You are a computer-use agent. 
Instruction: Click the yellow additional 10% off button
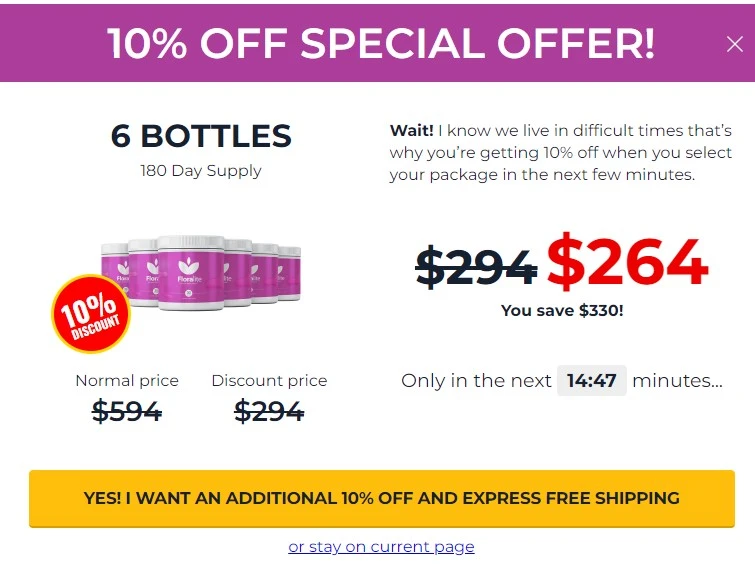382,498
